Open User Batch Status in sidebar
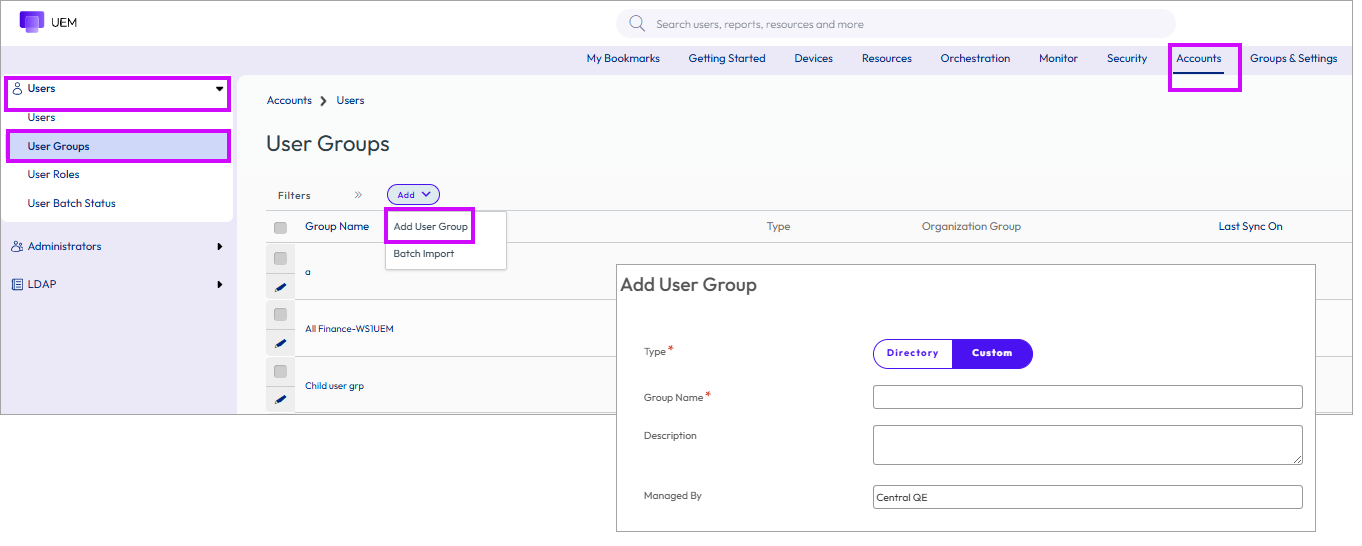Image resolution: width=1362 pixels, height=546 pixels. coord(72,203)
